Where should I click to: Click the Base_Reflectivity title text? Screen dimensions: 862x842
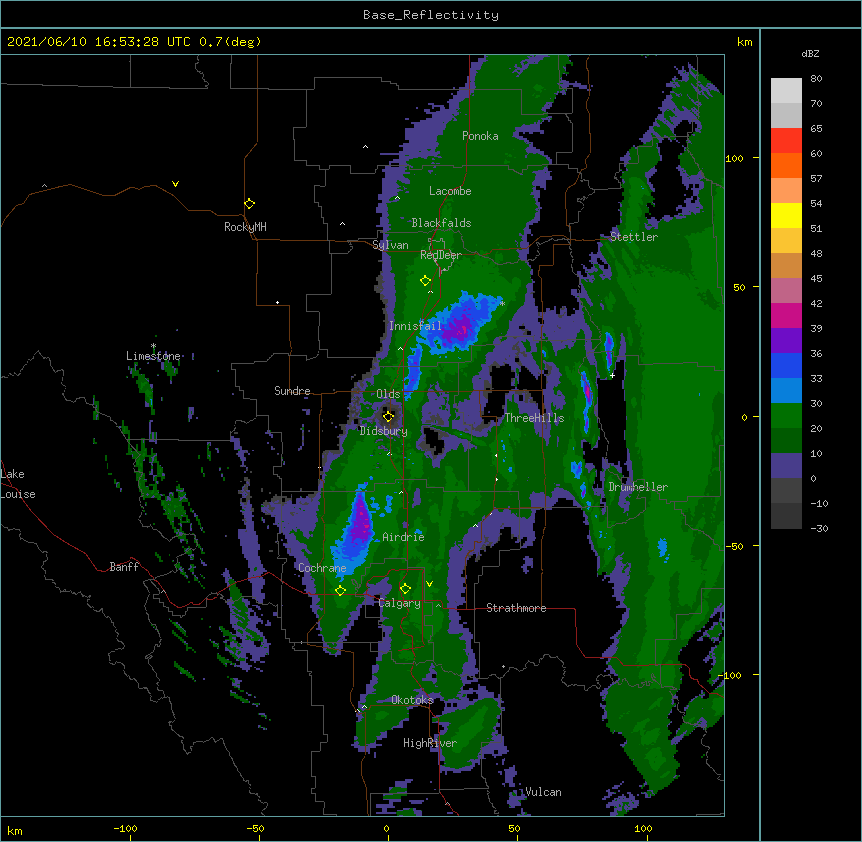tap(431, 15)
